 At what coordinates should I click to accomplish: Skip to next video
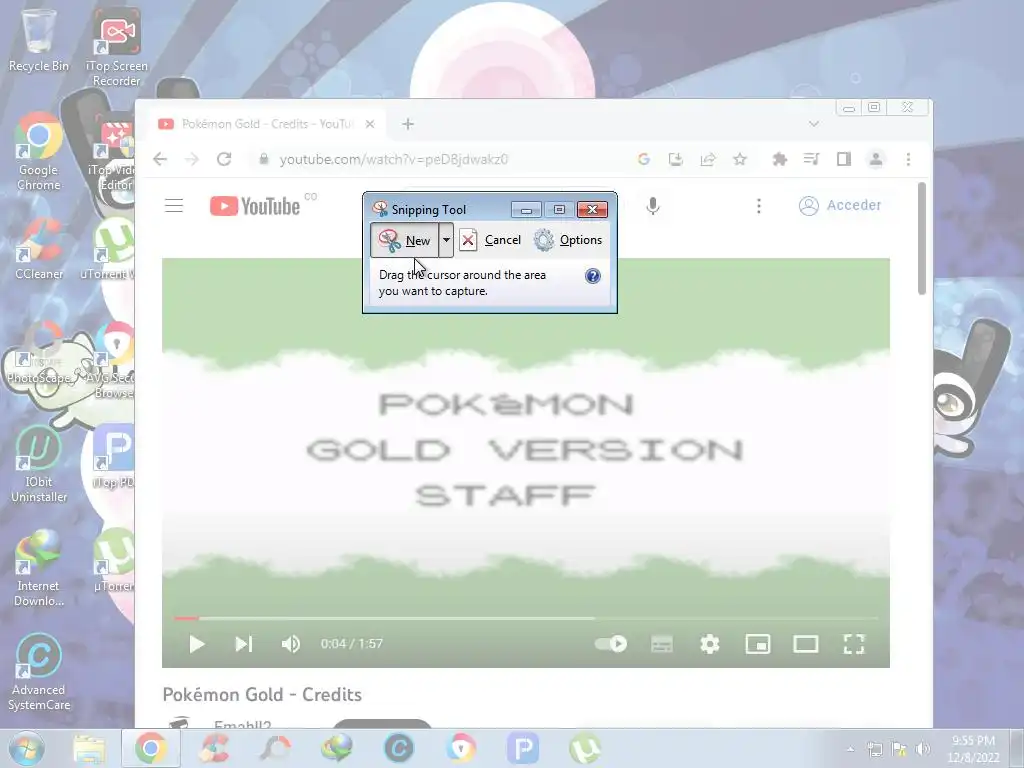pyautogui.click(x=244, y=644)
